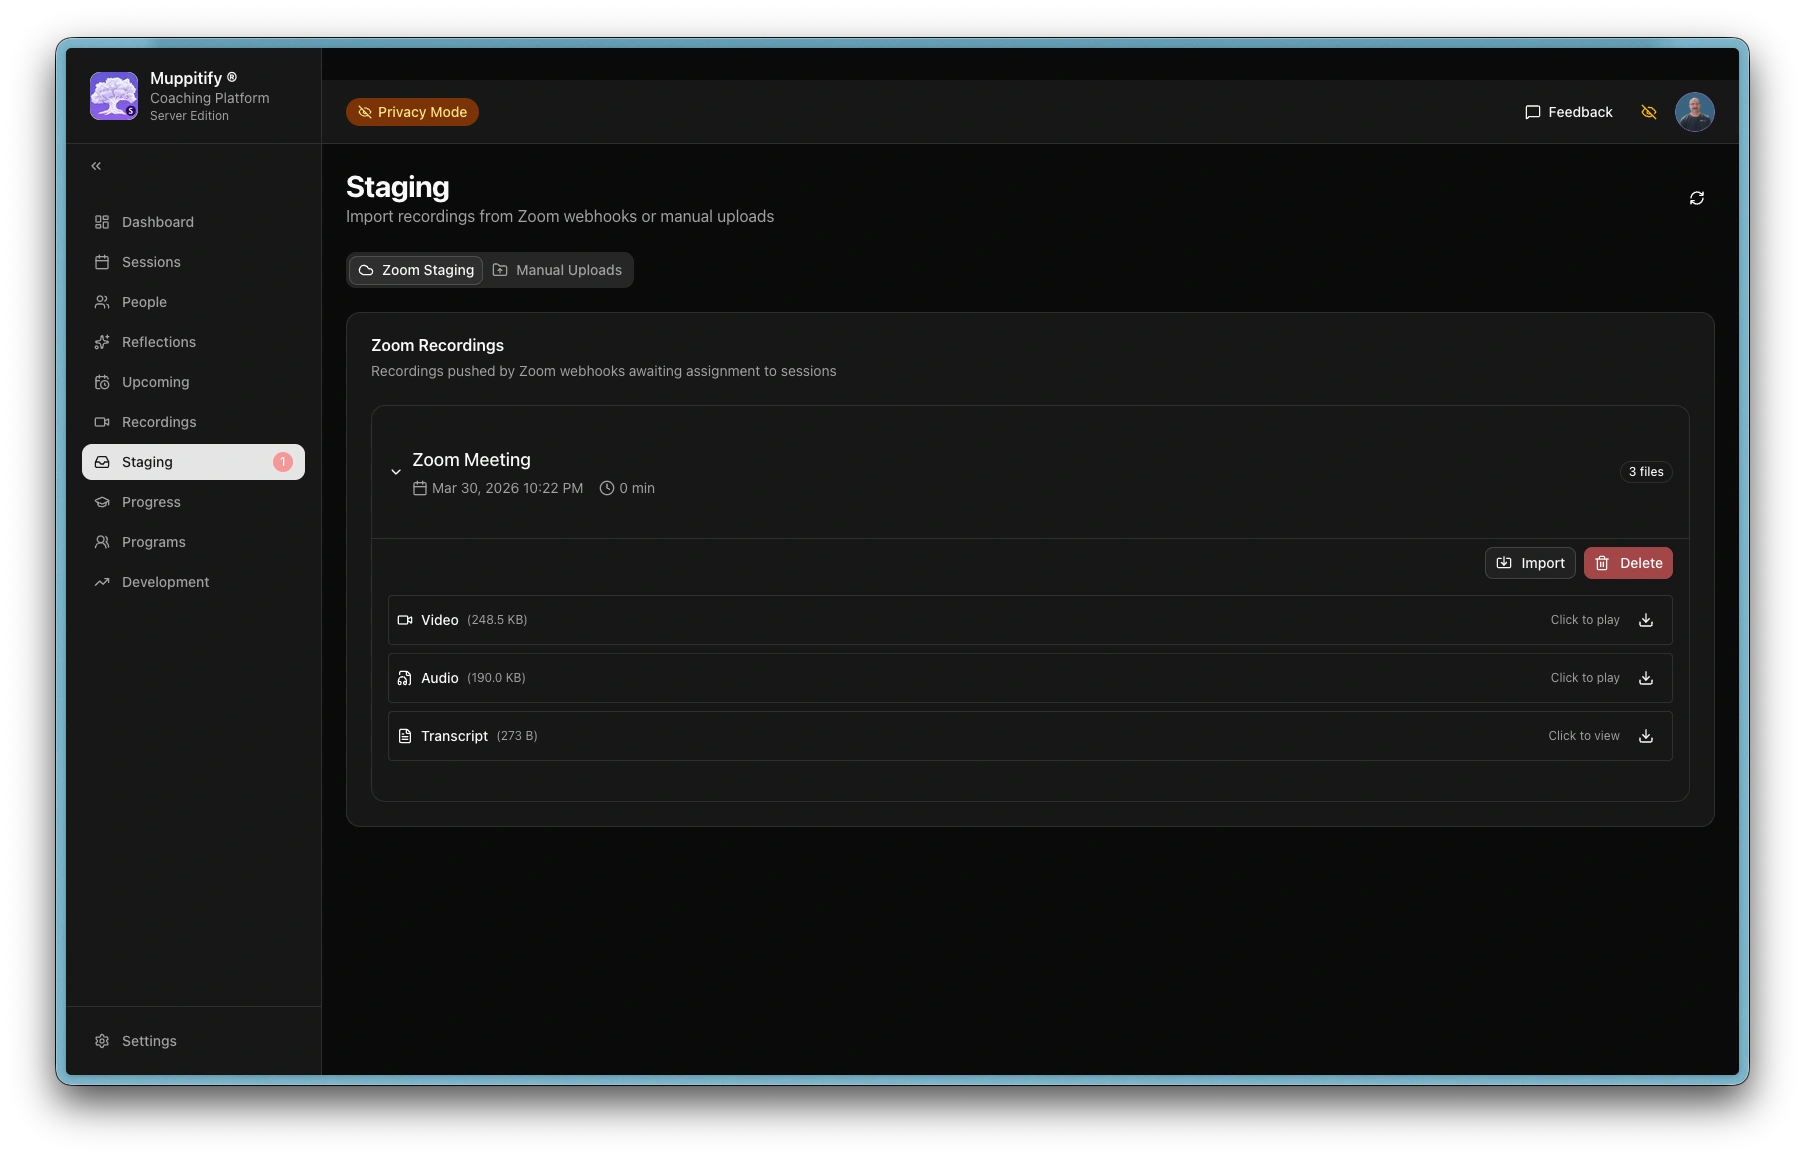Collapse the sidebar with double chevron
The image size is (1805, 1159).
coord(96,166)
